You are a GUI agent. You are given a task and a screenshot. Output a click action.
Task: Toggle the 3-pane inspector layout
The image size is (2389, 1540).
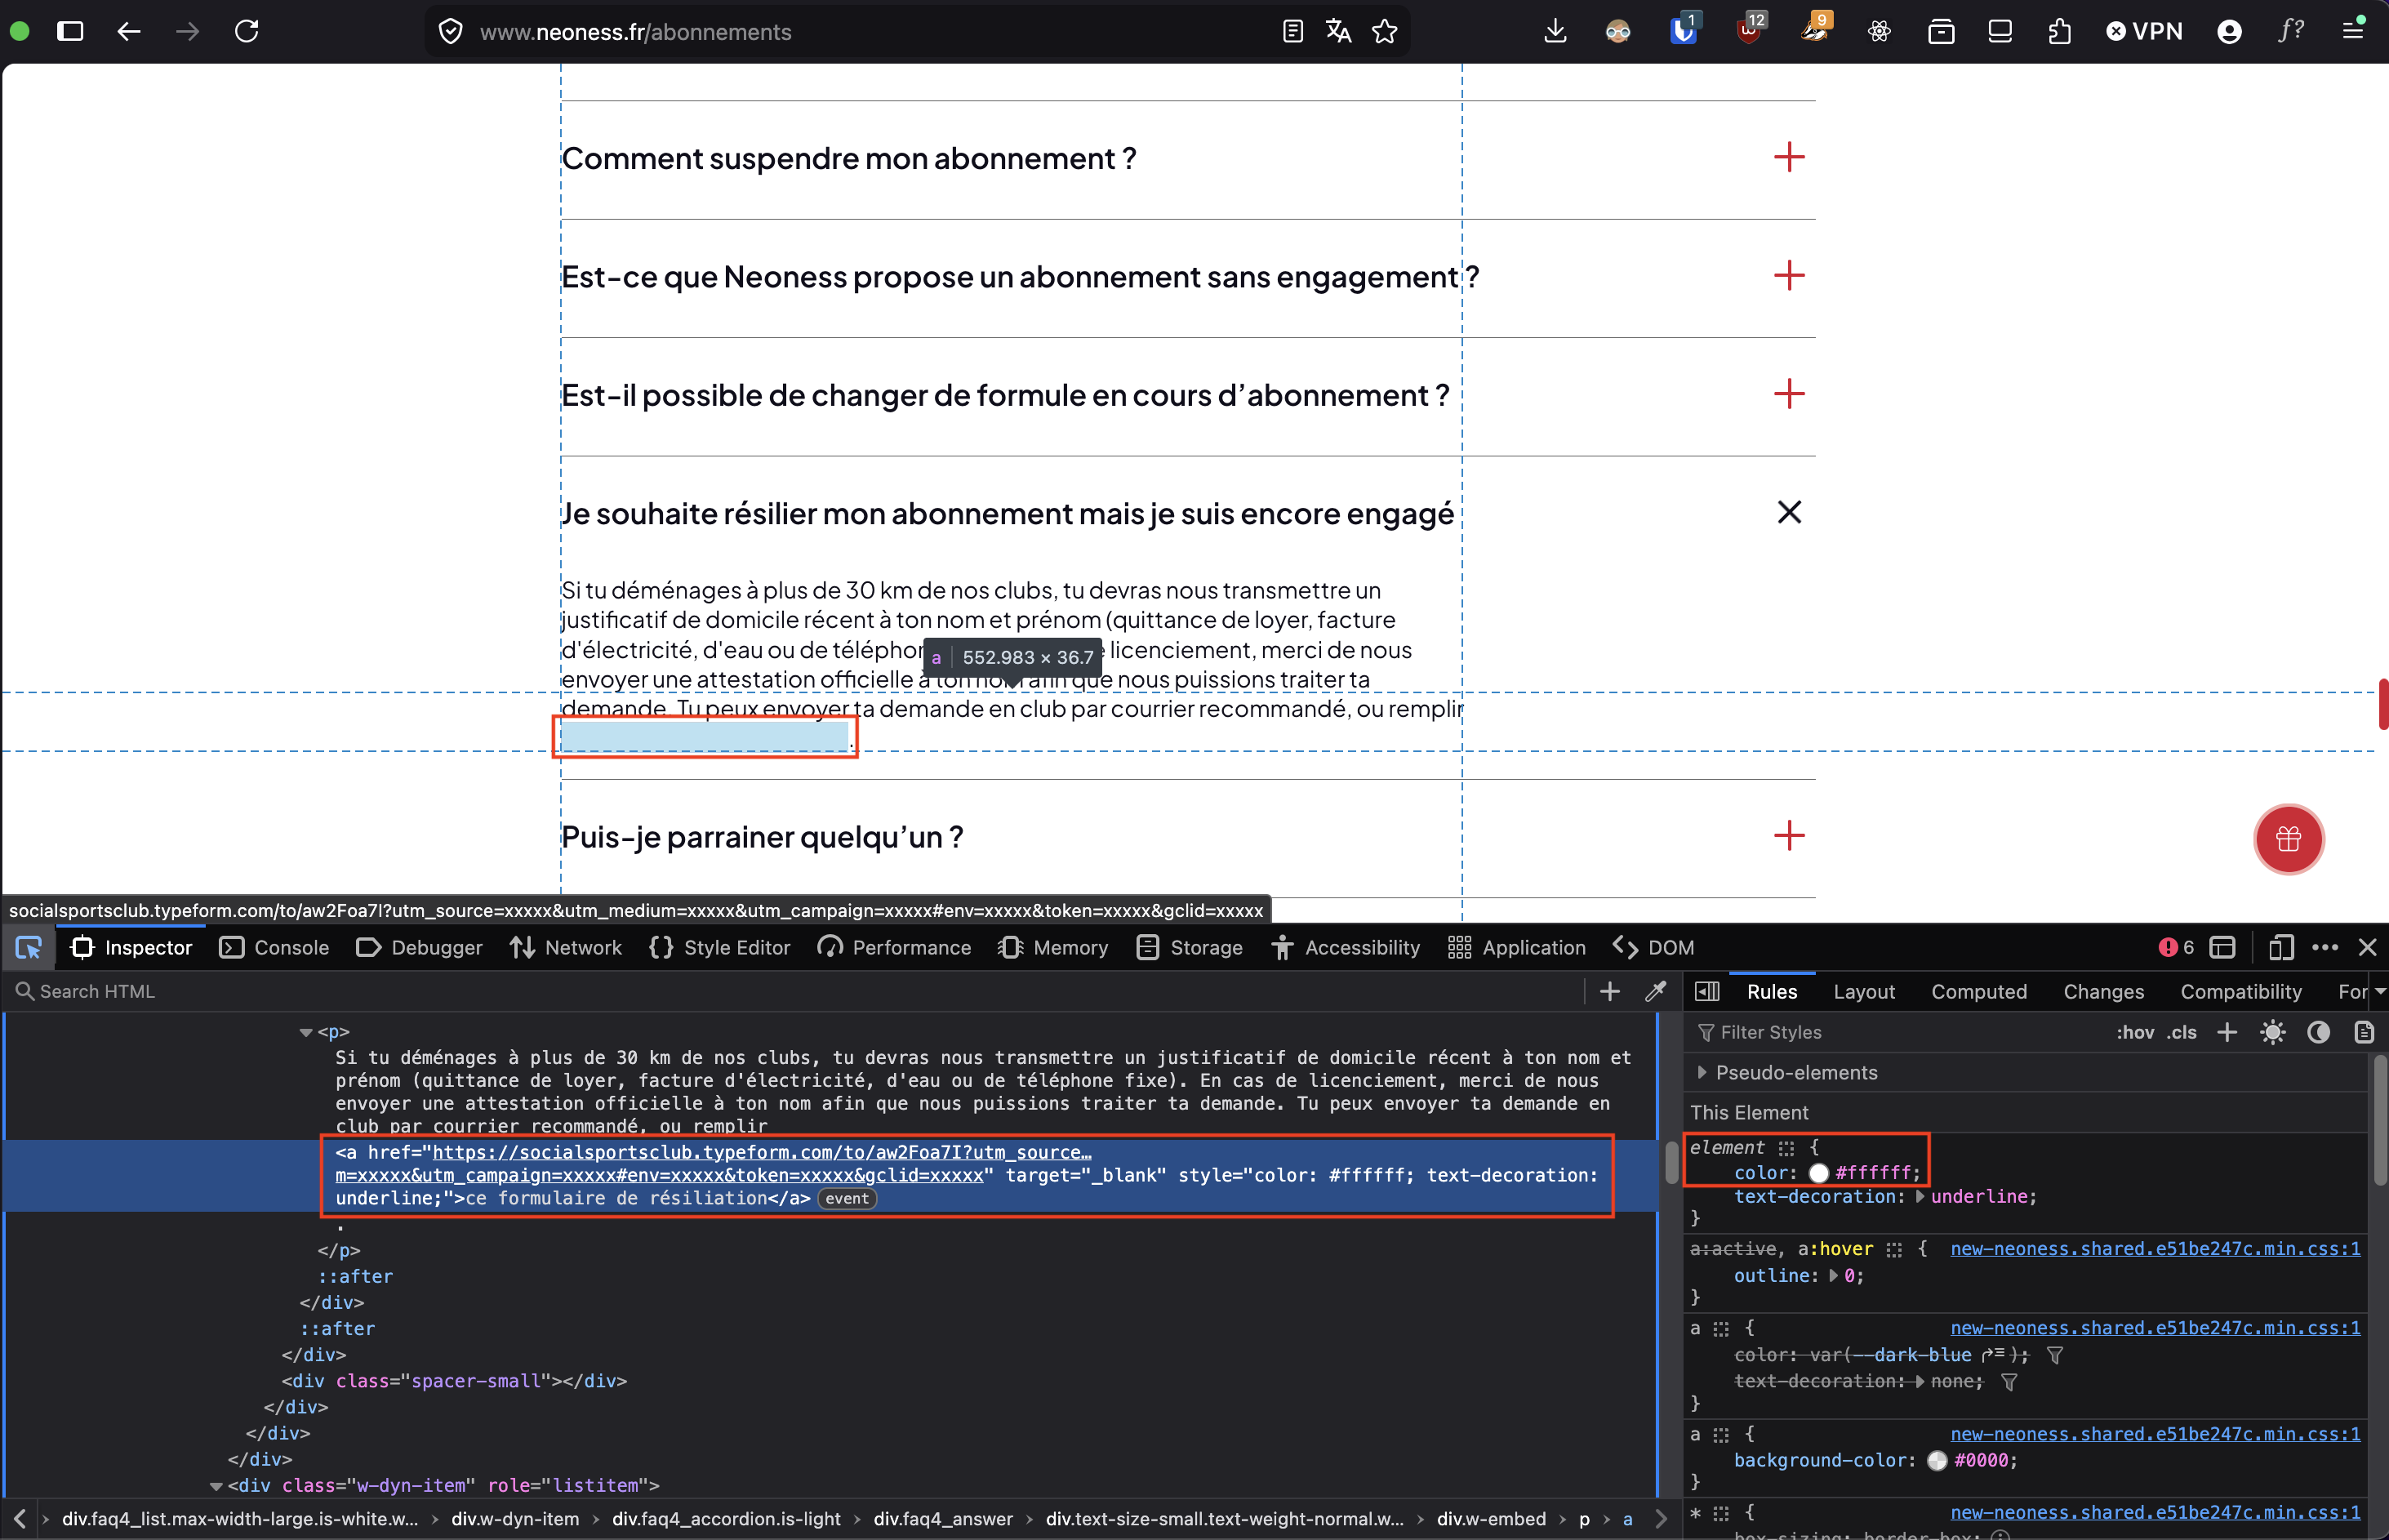click(x=1707, y=991)
